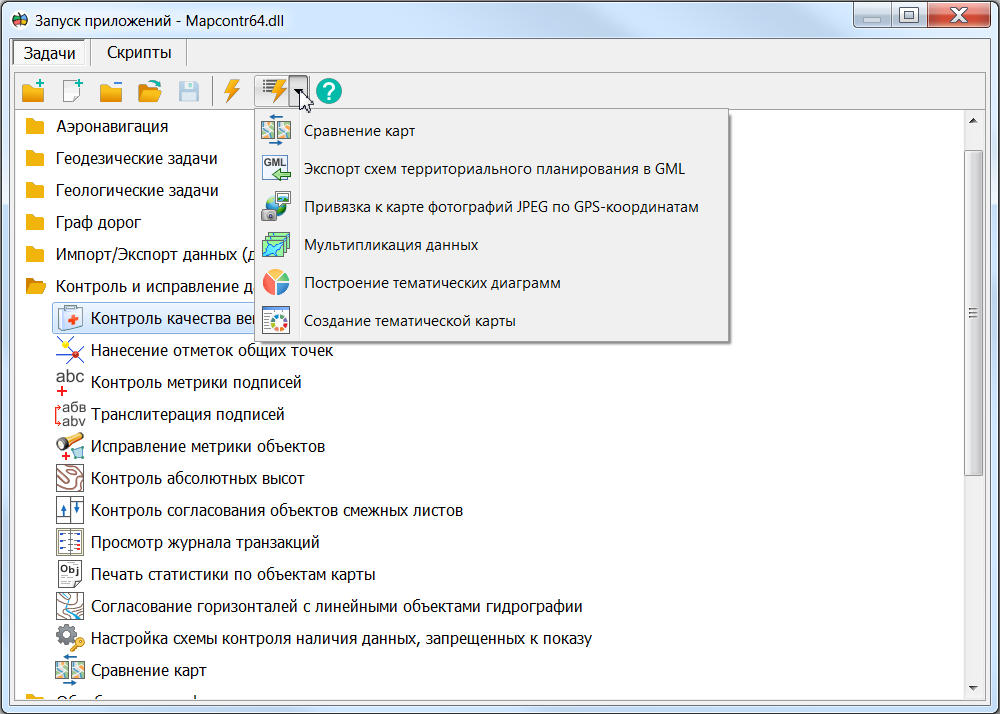
Task: Open the dropdown arrow beside recent tasks
Action: [299, 91]
